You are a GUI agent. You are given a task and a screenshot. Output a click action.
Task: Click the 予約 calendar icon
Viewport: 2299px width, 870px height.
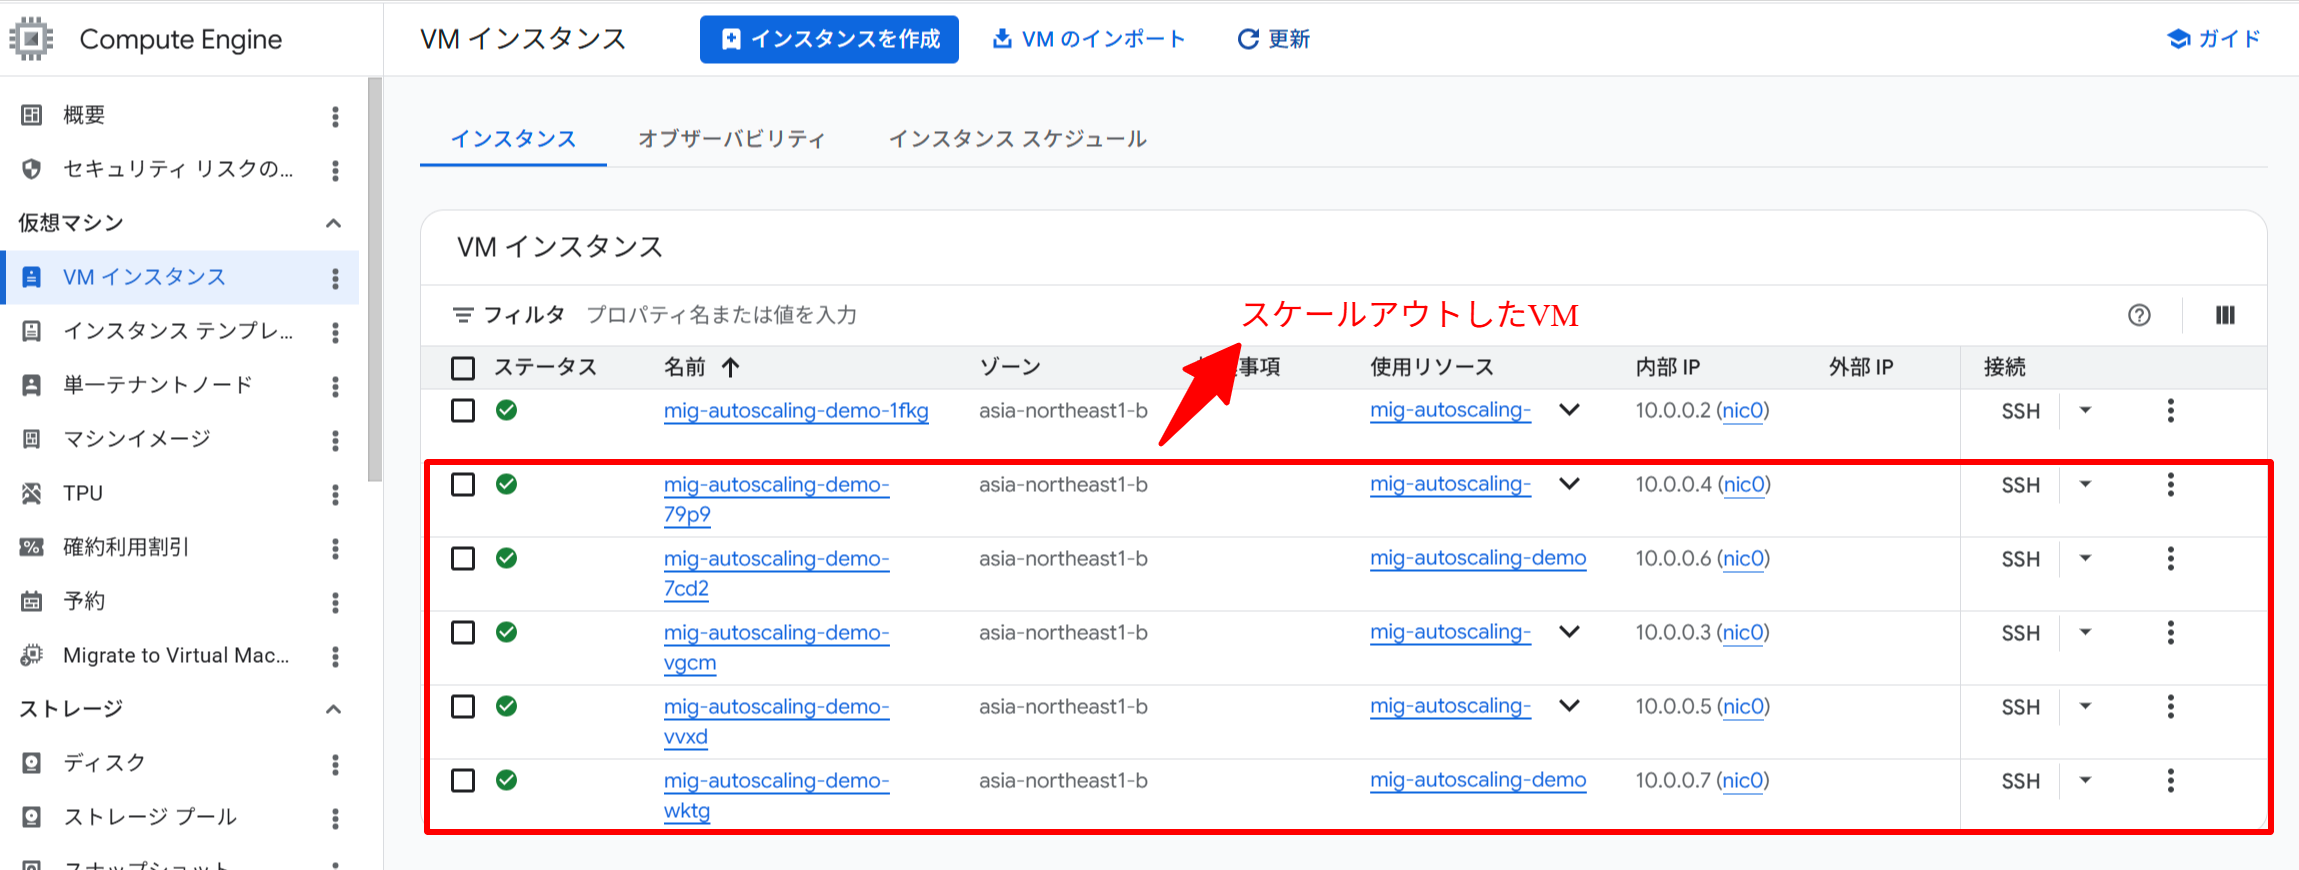[x=32, y=601]
